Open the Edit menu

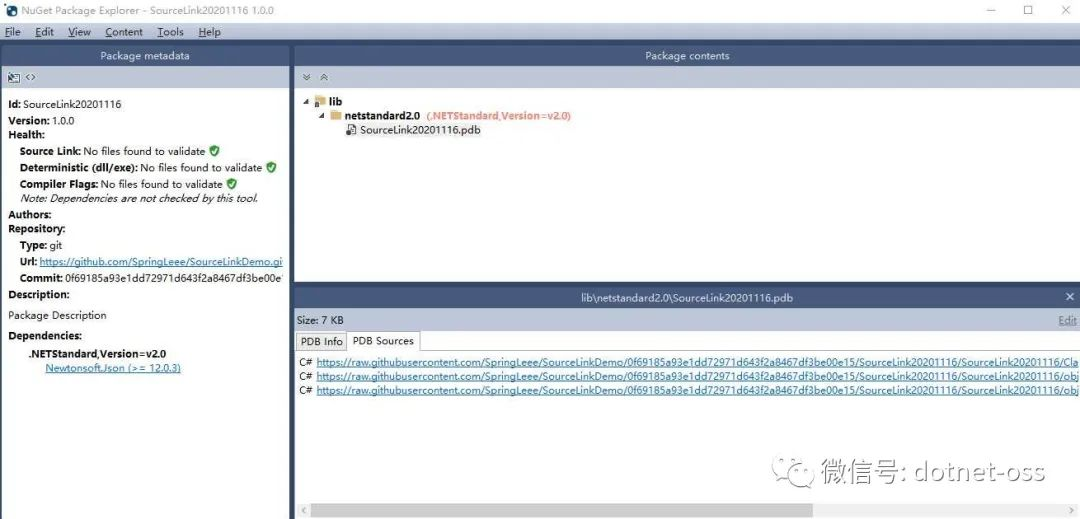[x=44, y=32]
